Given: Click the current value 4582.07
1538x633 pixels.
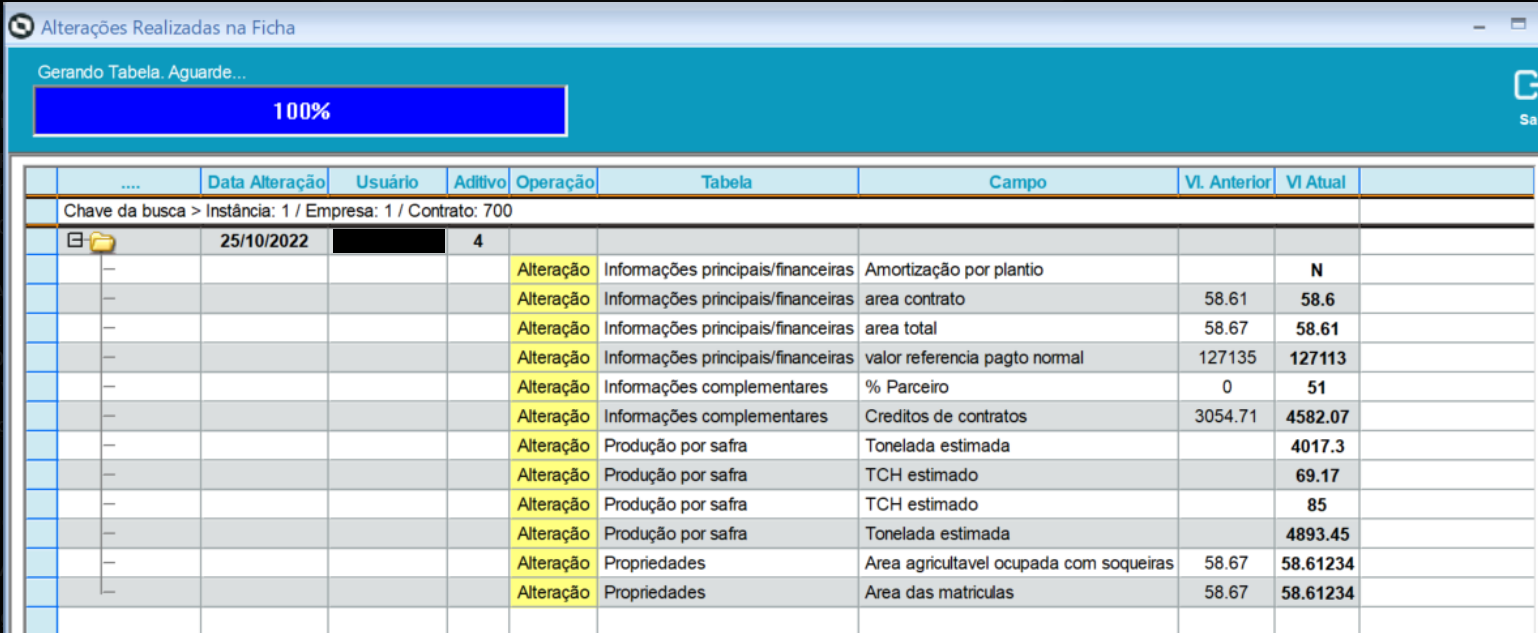Looking at the screenshot, I should (1317, 416).
